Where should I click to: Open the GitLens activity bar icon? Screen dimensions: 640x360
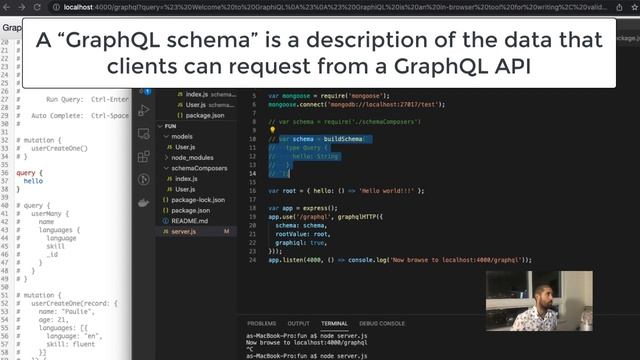(x=144, y=179)
